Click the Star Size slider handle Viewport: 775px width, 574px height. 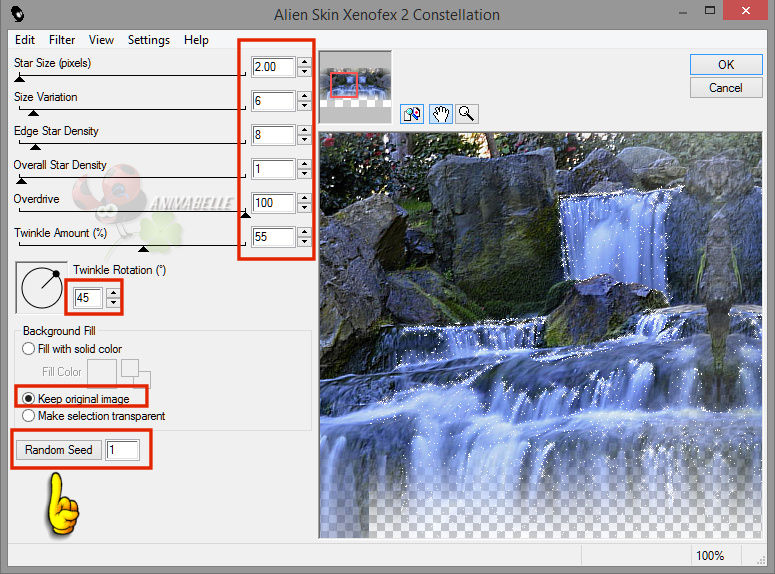[19, 78]
